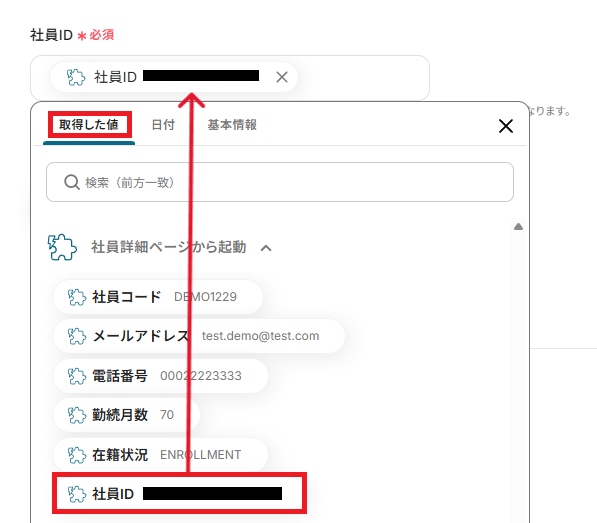
Task: Click the magnifier icon in the search box
Action: click(x=72, y=182)
